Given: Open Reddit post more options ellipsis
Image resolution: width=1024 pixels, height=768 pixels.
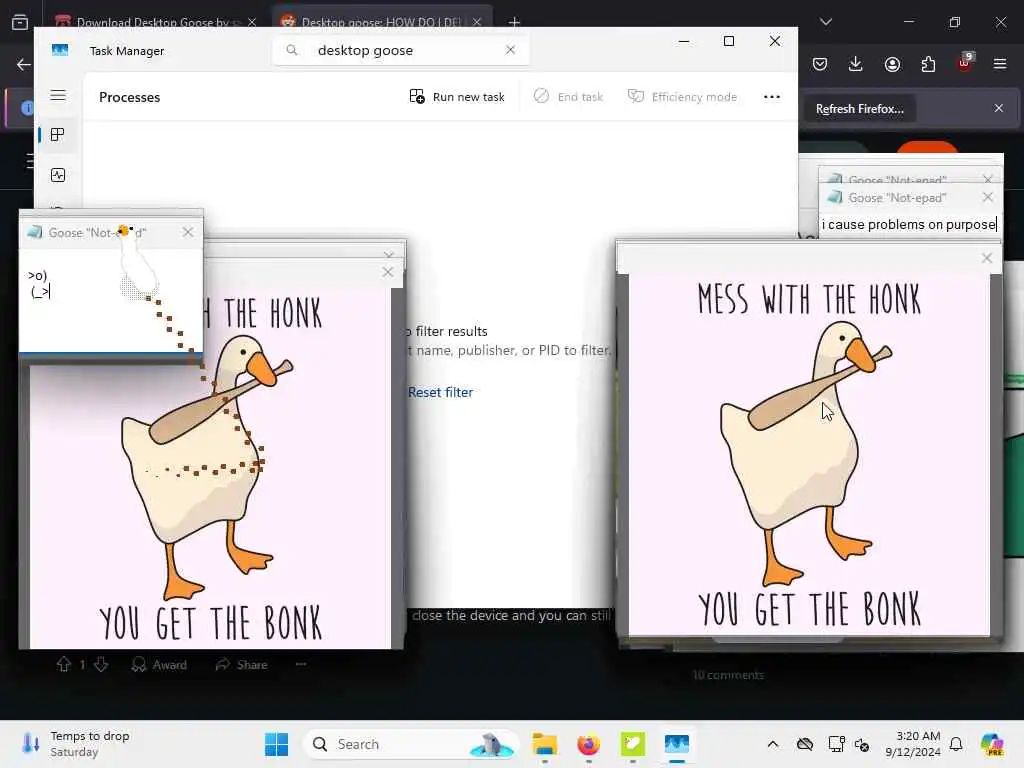Looking at the screenshot, I should pos(301,664).
